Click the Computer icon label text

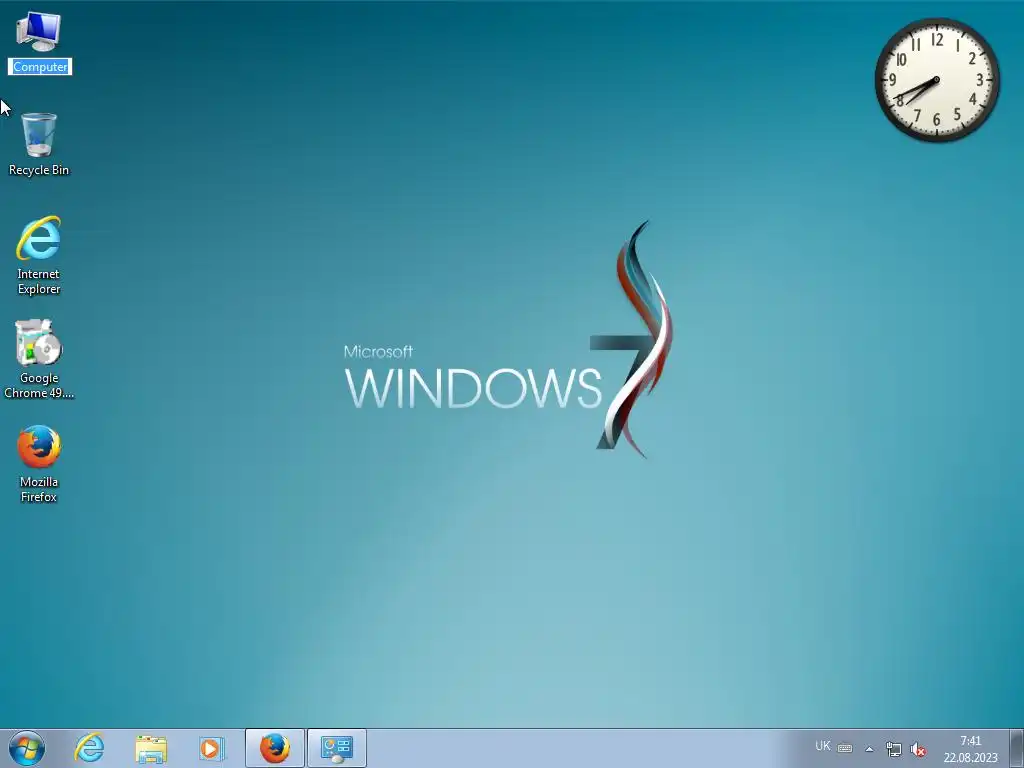click(x=40, y=67)
